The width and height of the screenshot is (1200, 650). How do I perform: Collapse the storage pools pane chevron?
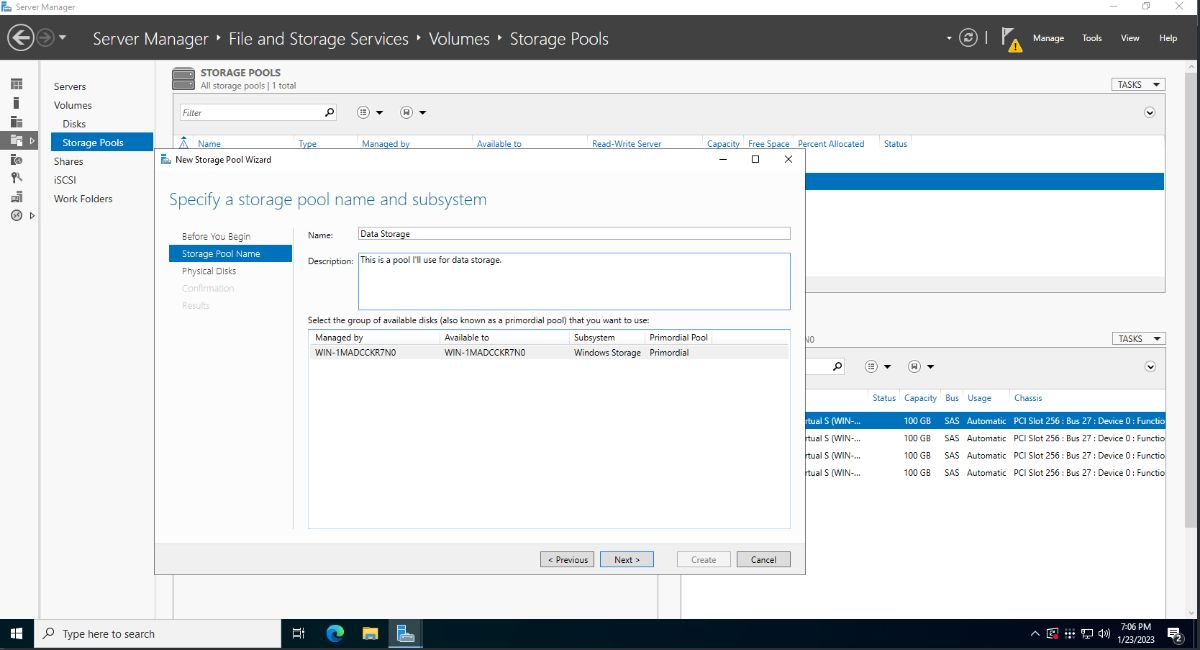click(x=1150, y=112)
